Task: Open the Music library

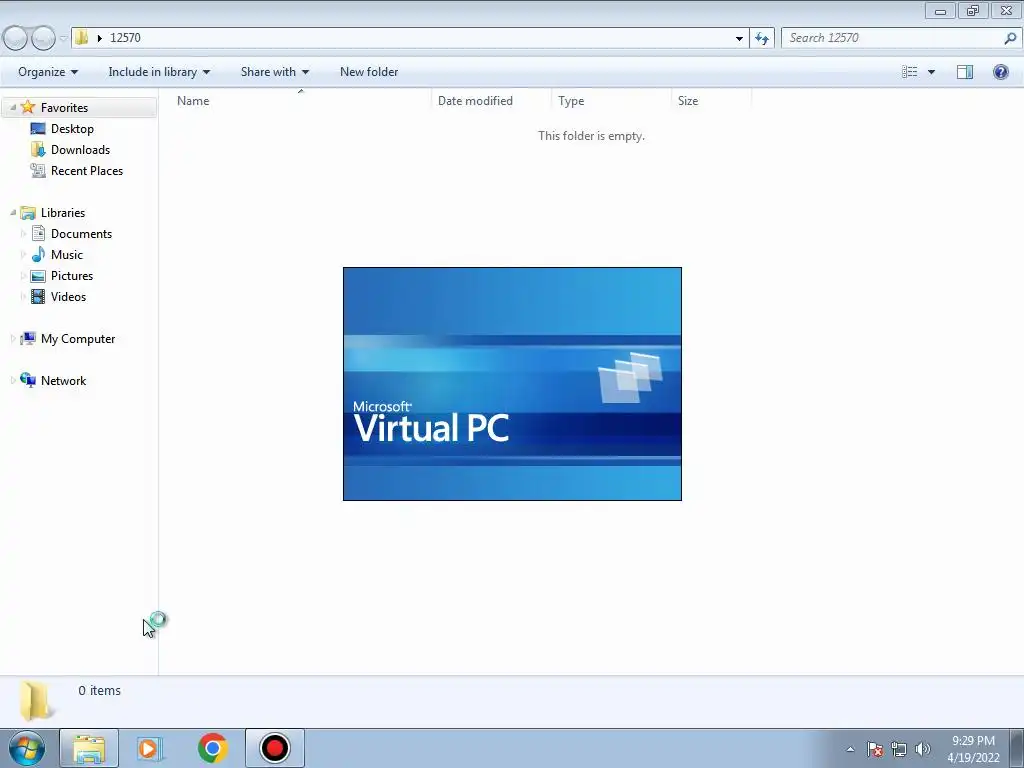Action: 67,255
